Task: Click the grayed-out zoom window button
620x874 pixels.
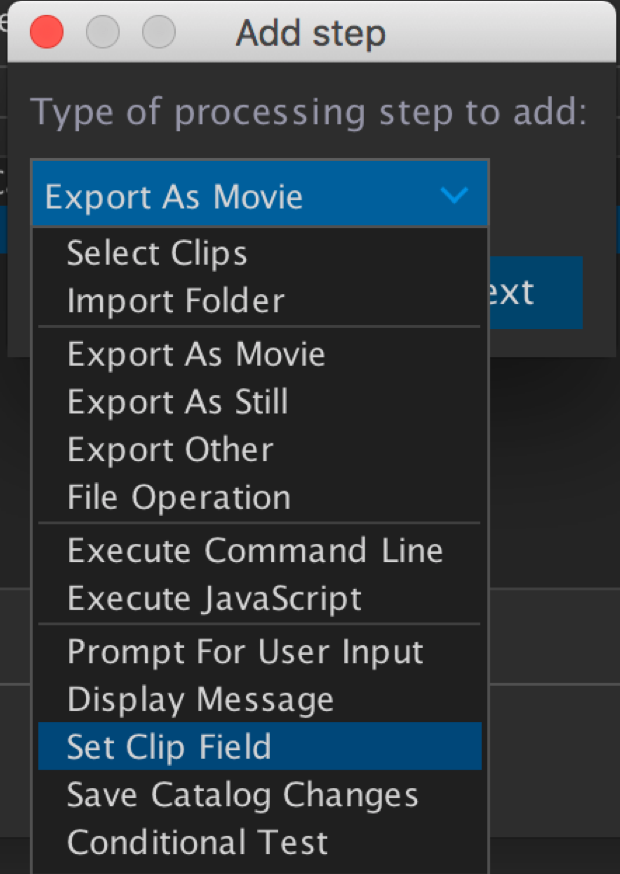Action: pyautogui.click(x=159, y=33)
